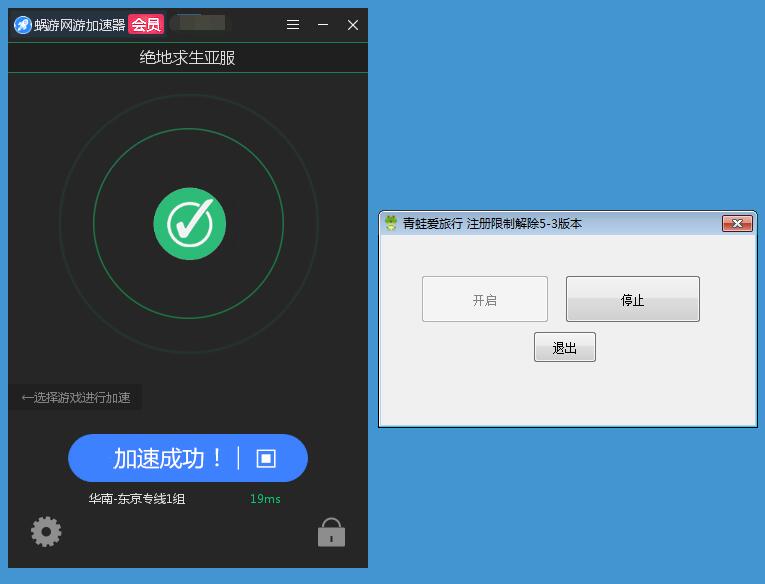
Task: Click the blurred username next to 会员
Action: (x=198, y=22)
